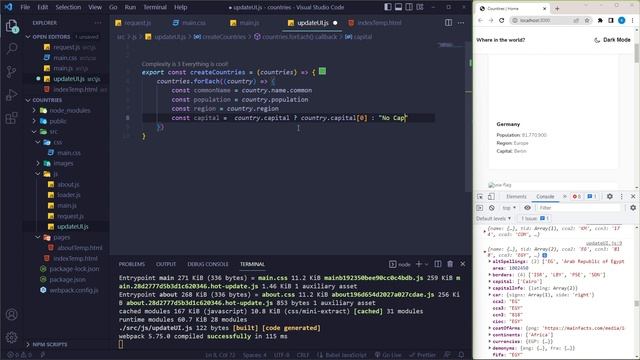
Task: Open the updateUI.js source link in console
Action: [604, 243]
